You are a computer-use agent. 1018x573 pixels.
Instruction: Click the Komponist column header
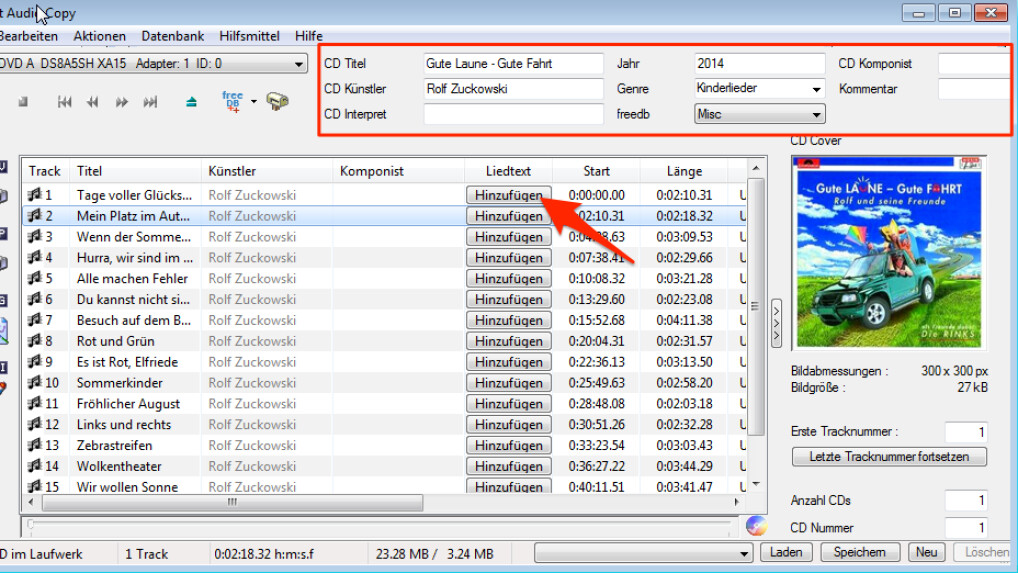click(398, 171)
